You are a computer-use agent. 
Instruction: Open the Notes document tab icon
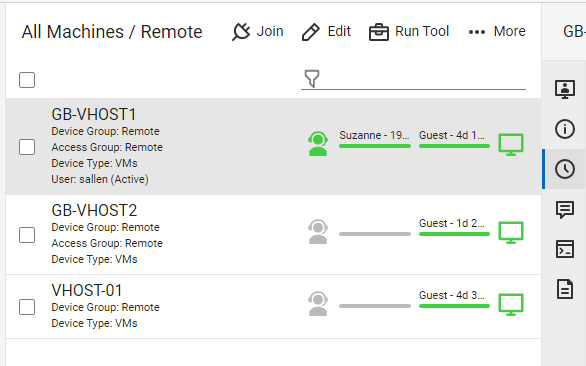565,289
